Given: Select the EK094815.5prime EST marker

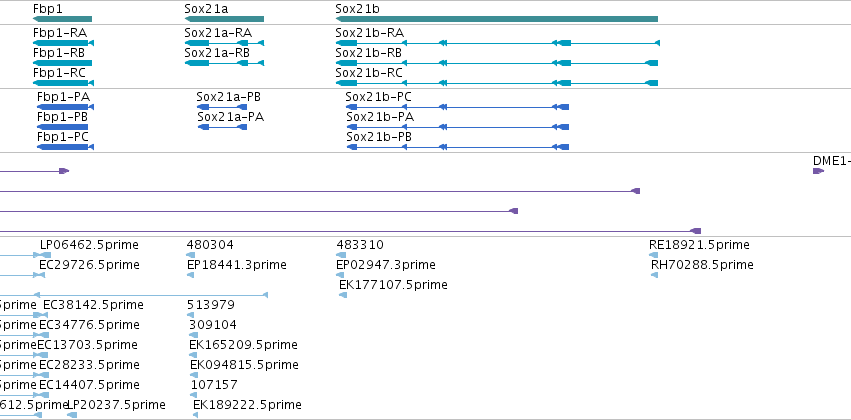Looking at the screenshot, I should tap(193, 375).
